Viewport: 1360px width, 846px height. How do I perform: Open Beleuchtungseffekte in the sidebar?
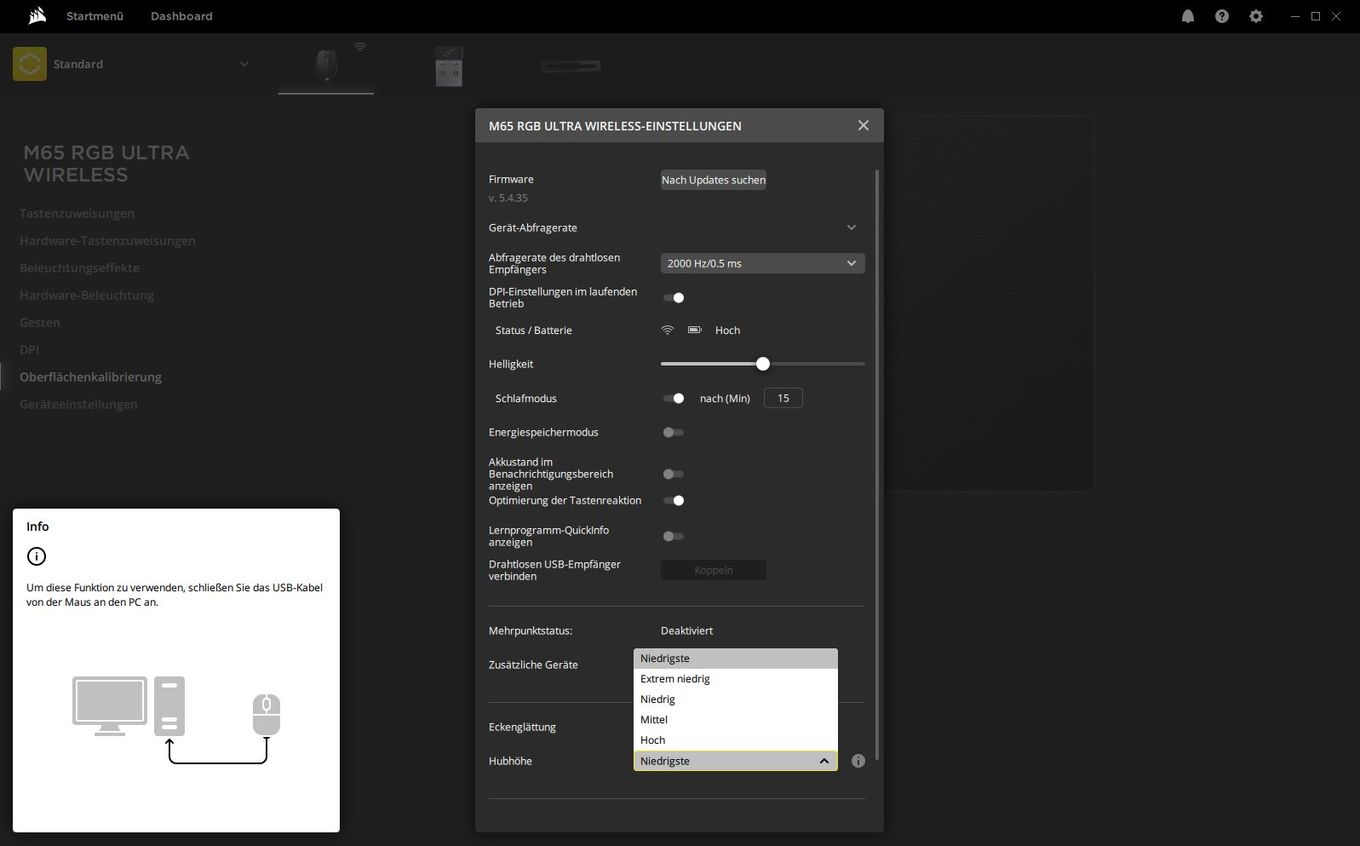80,268
